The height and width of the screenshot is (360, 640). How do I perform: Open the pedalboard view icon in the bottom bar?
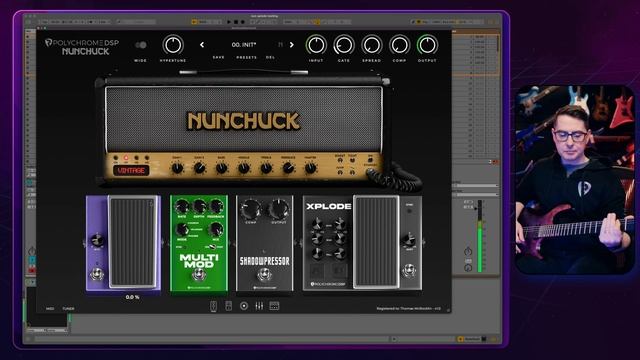213,306
